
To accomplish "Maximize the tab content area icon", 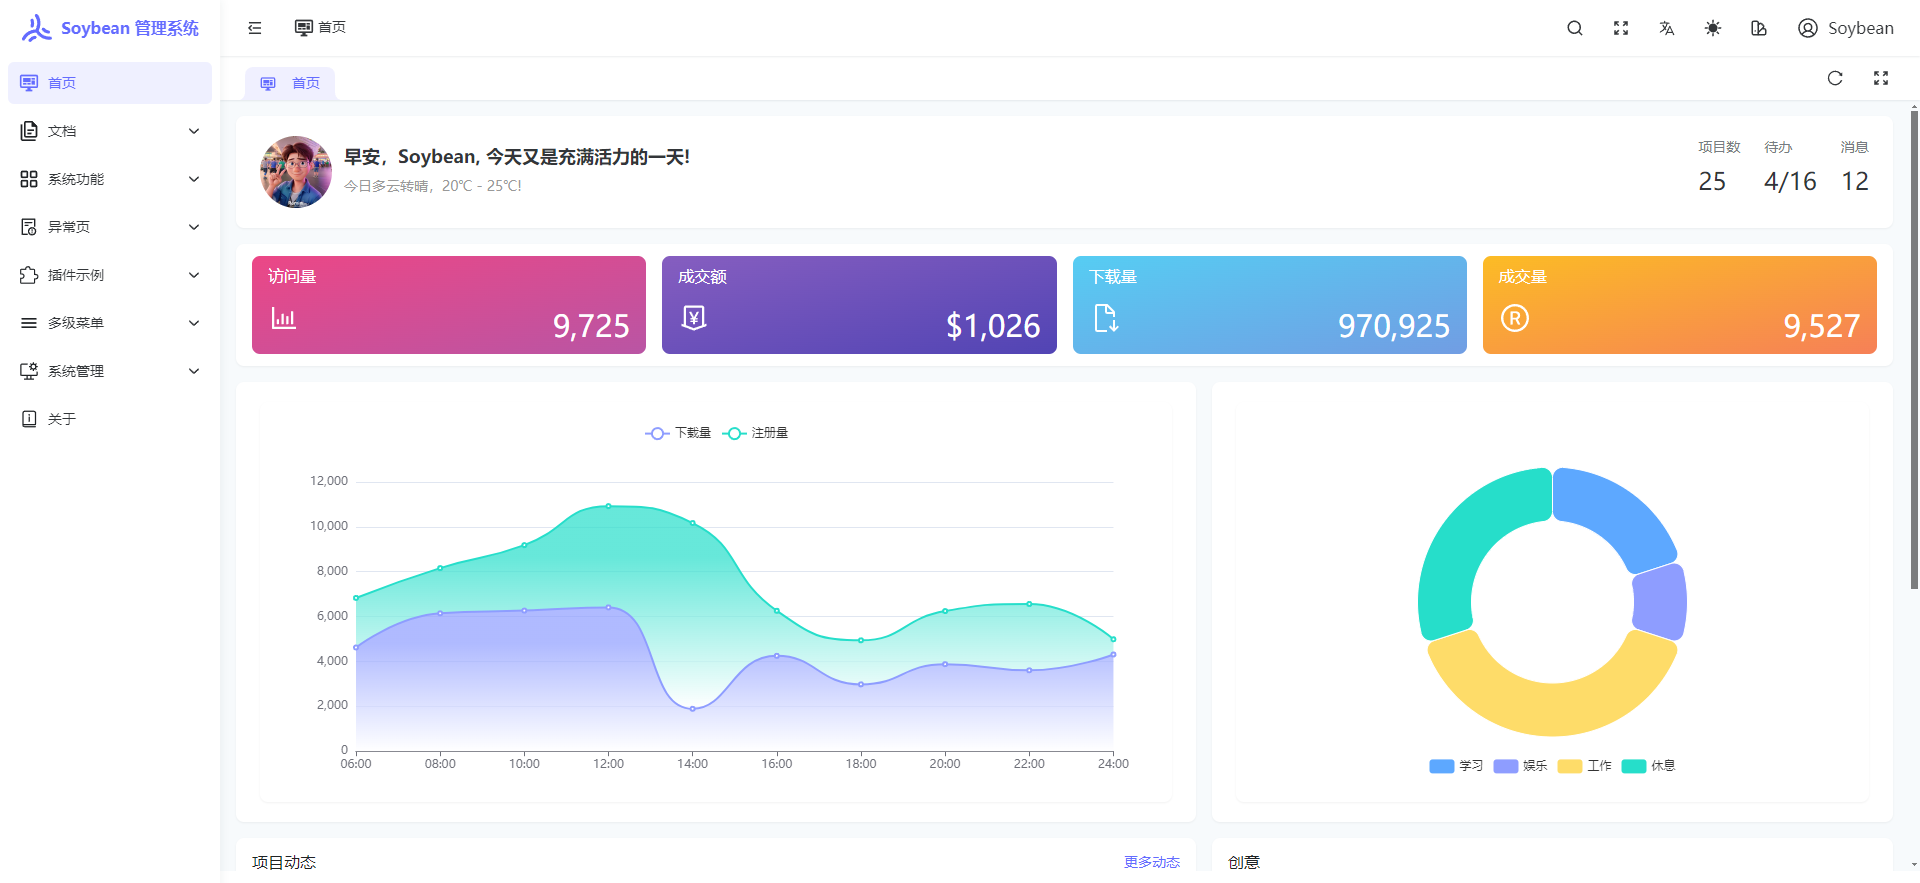I will 1880,79.
